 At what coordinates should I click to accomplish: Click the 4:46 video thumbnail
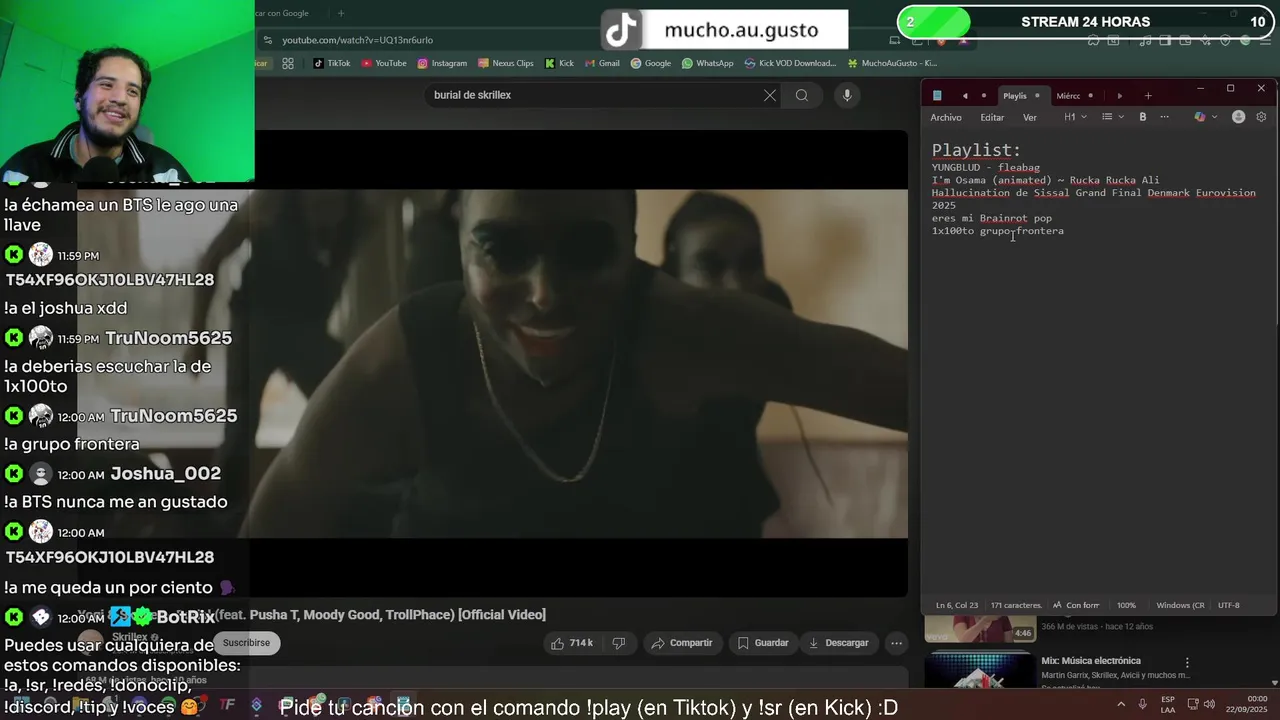point(980,630)
